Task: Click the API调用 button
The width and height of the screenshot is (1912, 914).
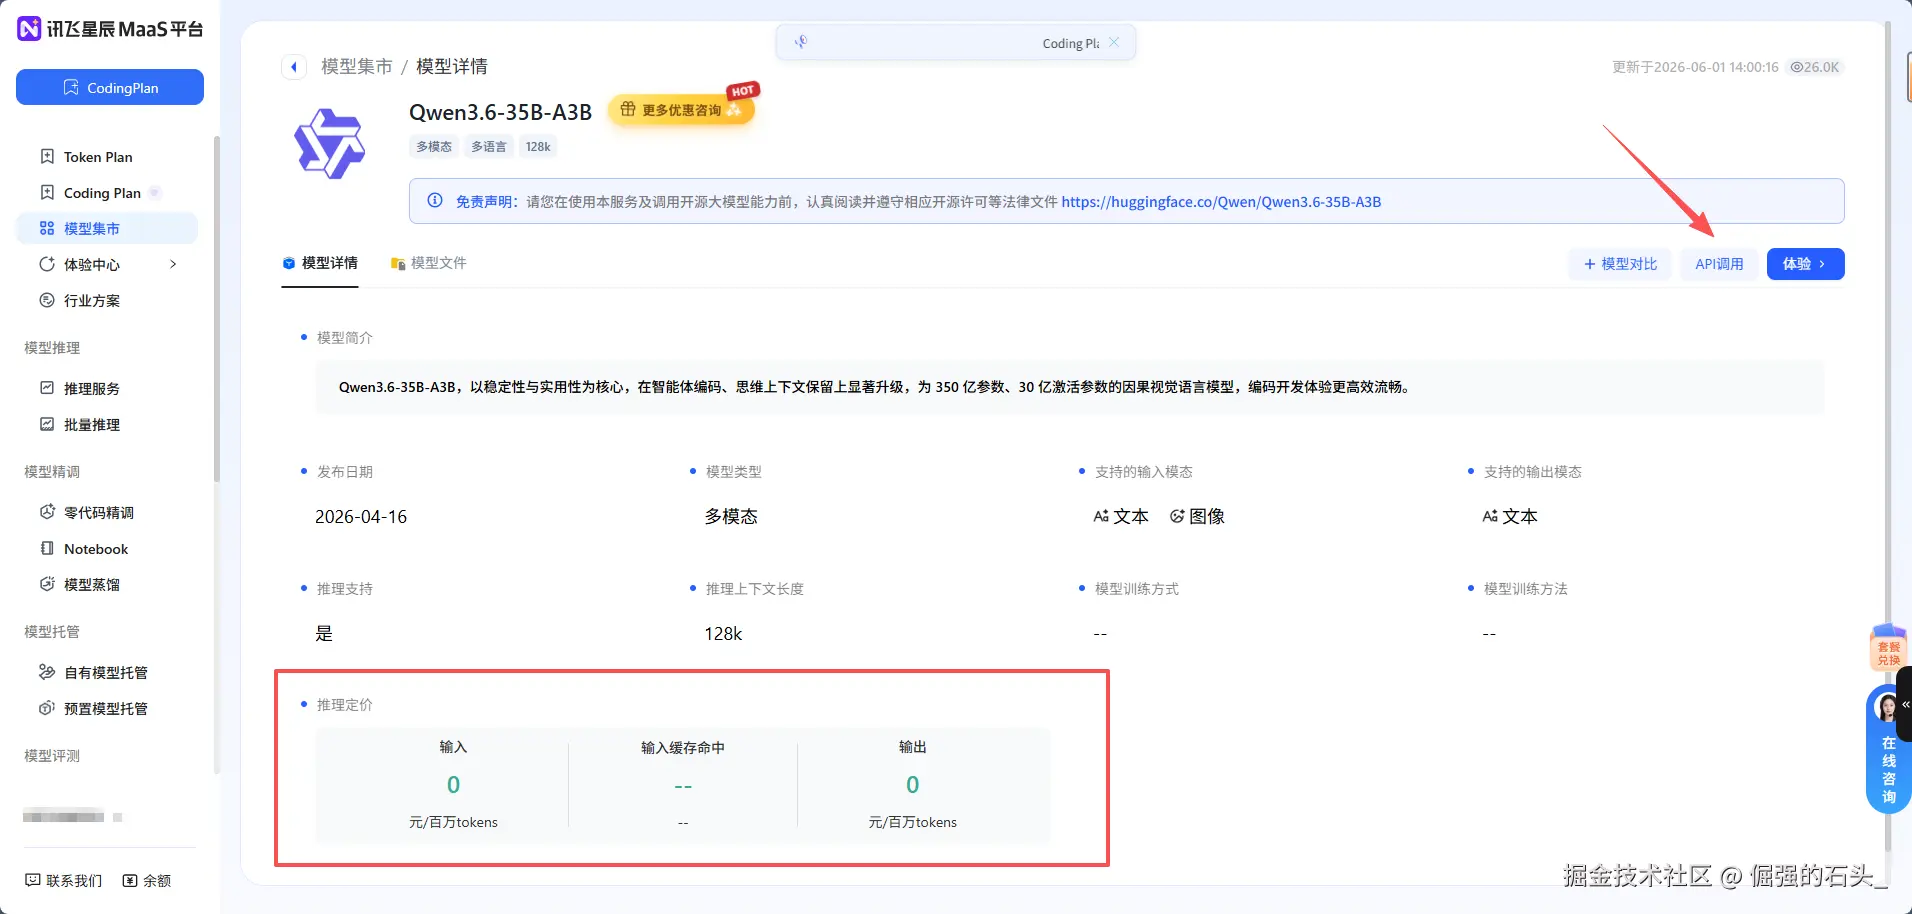Action: click(1719, 264)
